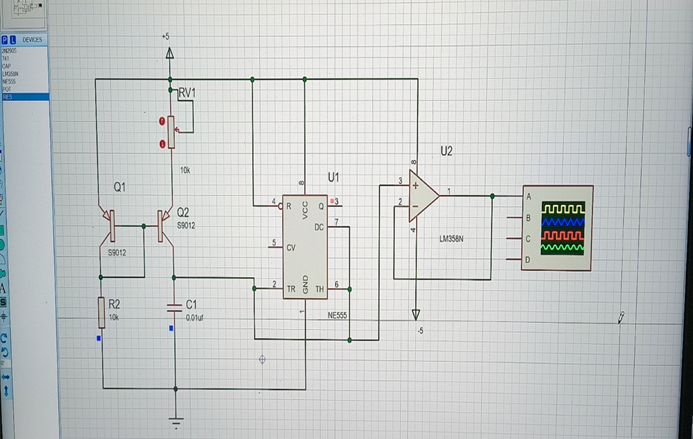Click the P pick devices button

click(x=5, y=40)
